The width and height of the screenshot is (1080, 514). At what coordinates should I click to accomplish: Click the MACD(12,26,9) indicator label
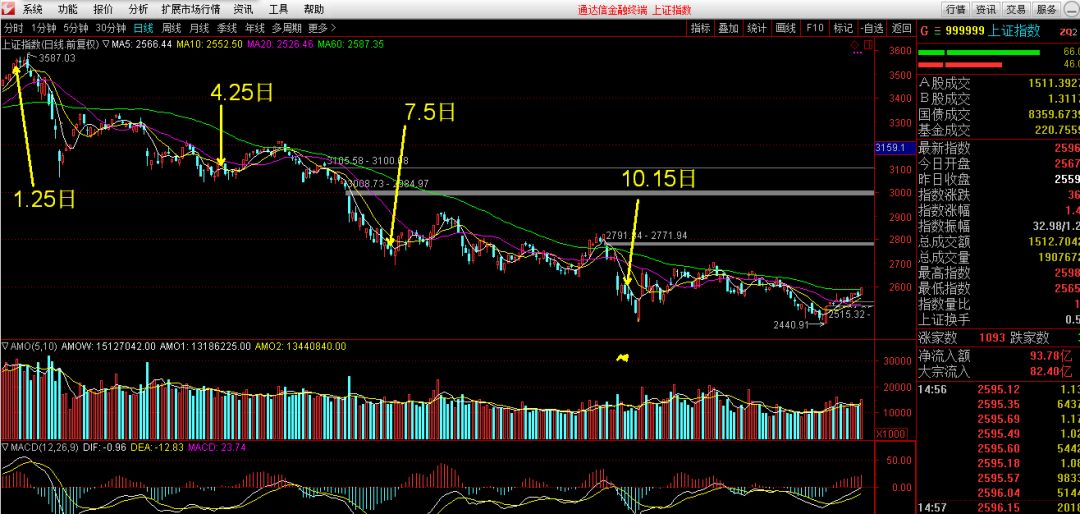(45, 447)
